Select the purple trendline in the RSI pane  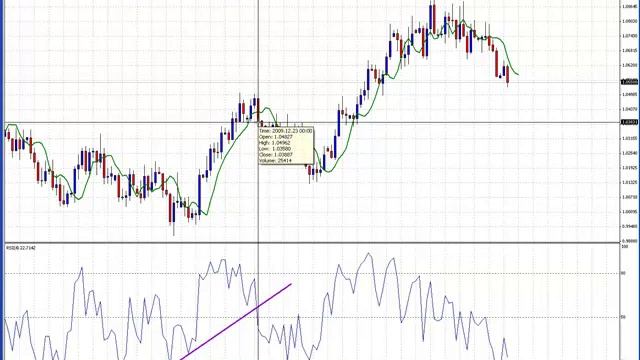pyautogui.click(x=236, y=322)
